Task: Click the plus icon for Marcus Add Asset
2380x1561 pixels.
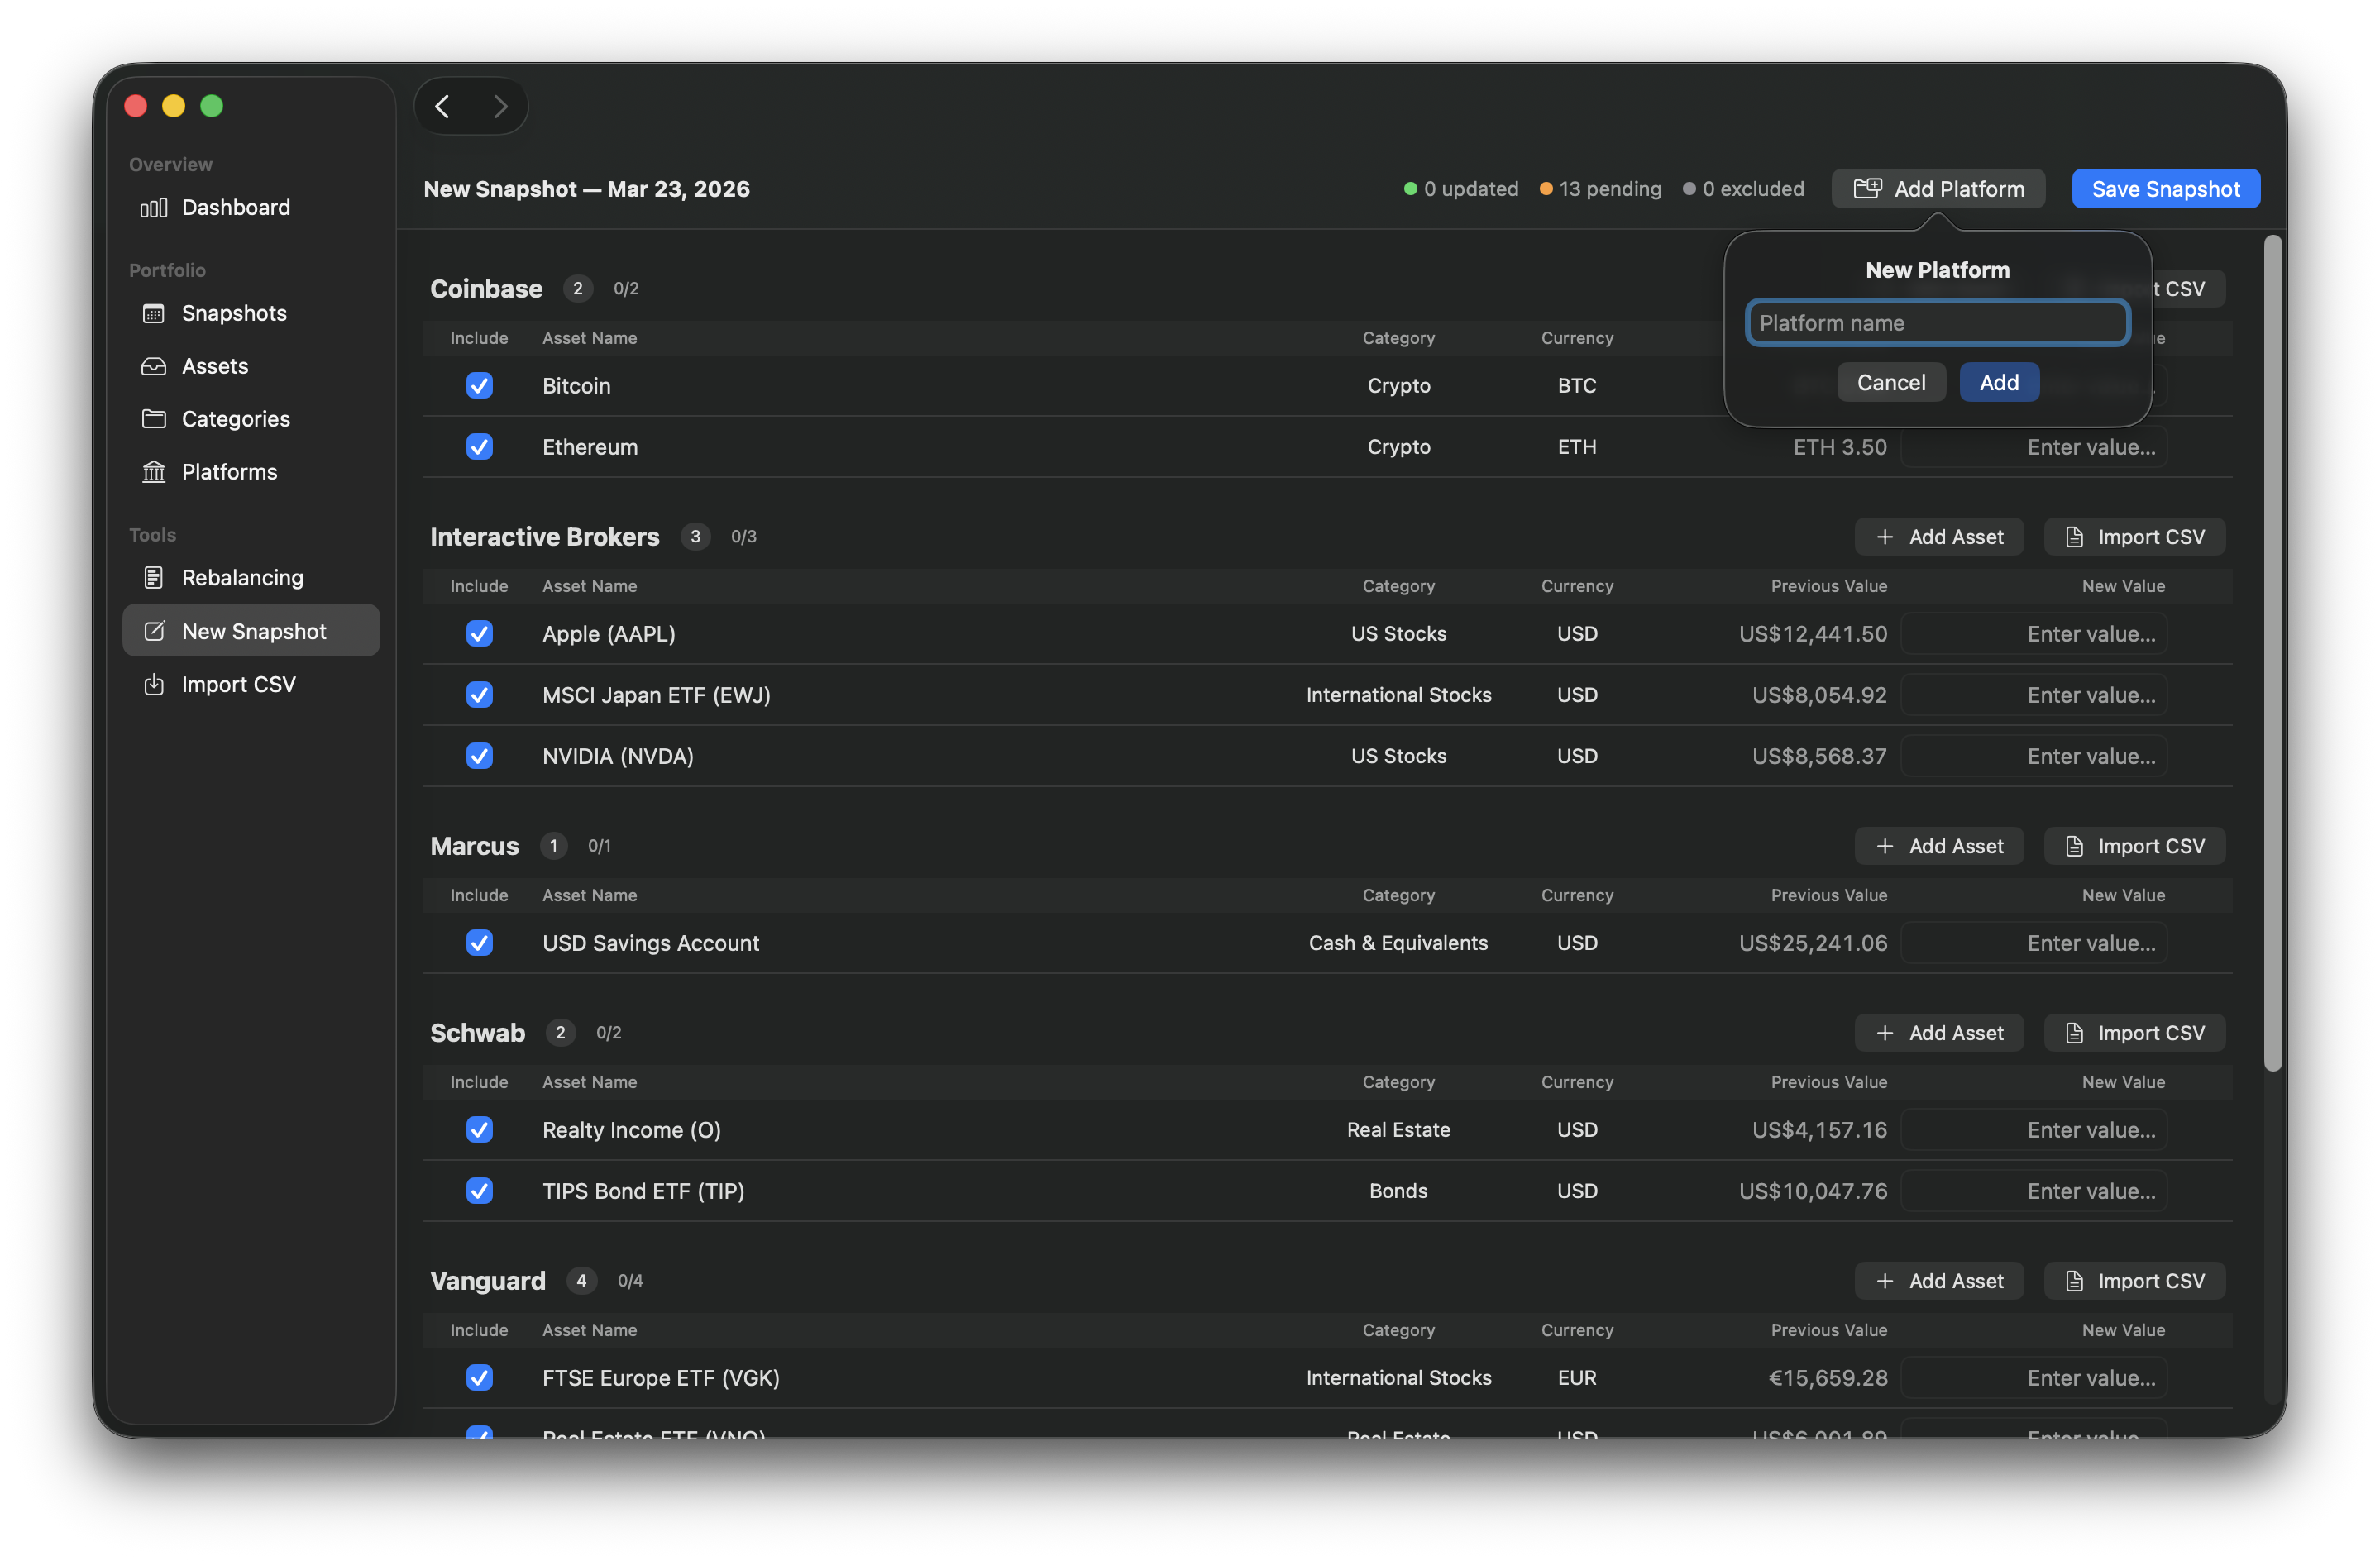Action: (1885, 846)
